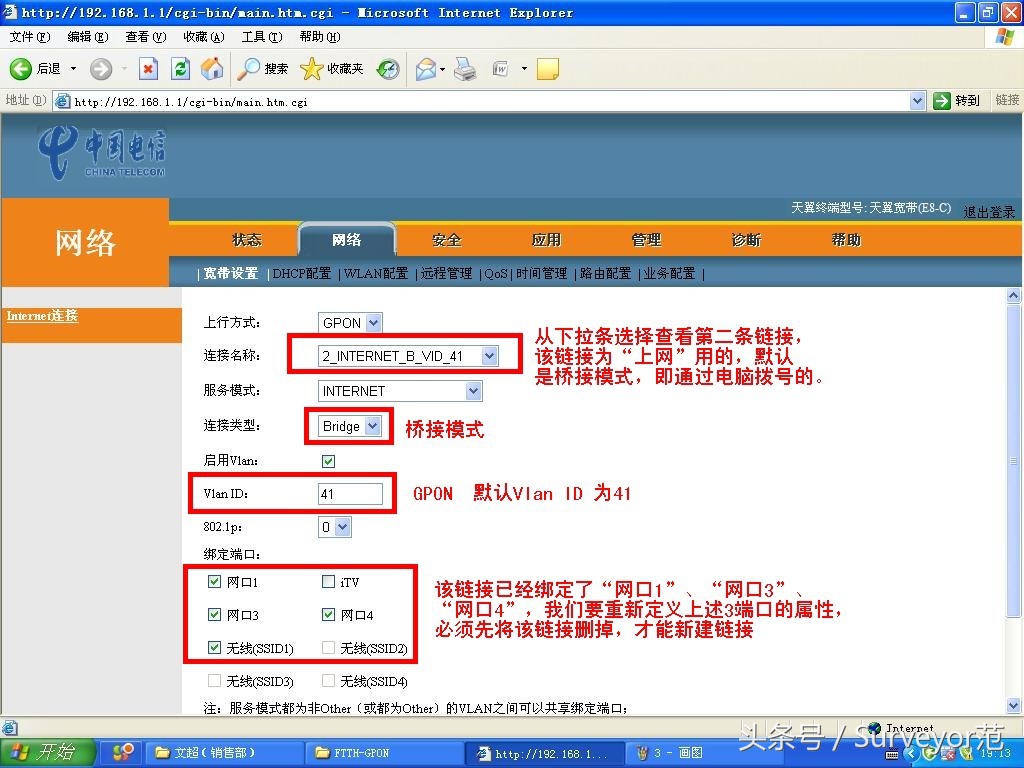
Task: Click inside the Vlan ID input field
Action: pos(350,493)
